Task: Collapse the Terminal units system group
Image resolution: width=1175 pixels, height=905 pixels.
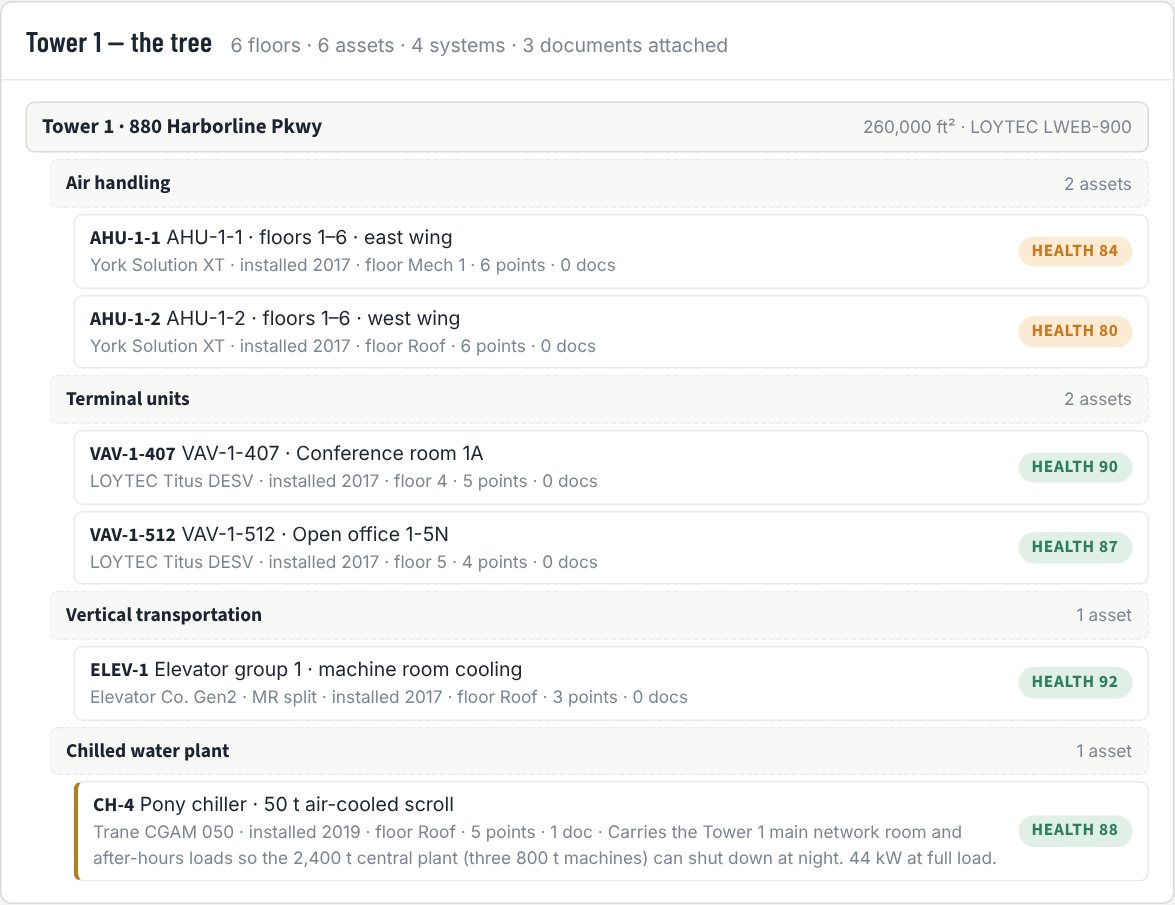Action: pyautogui.click(x=599, y=399)
